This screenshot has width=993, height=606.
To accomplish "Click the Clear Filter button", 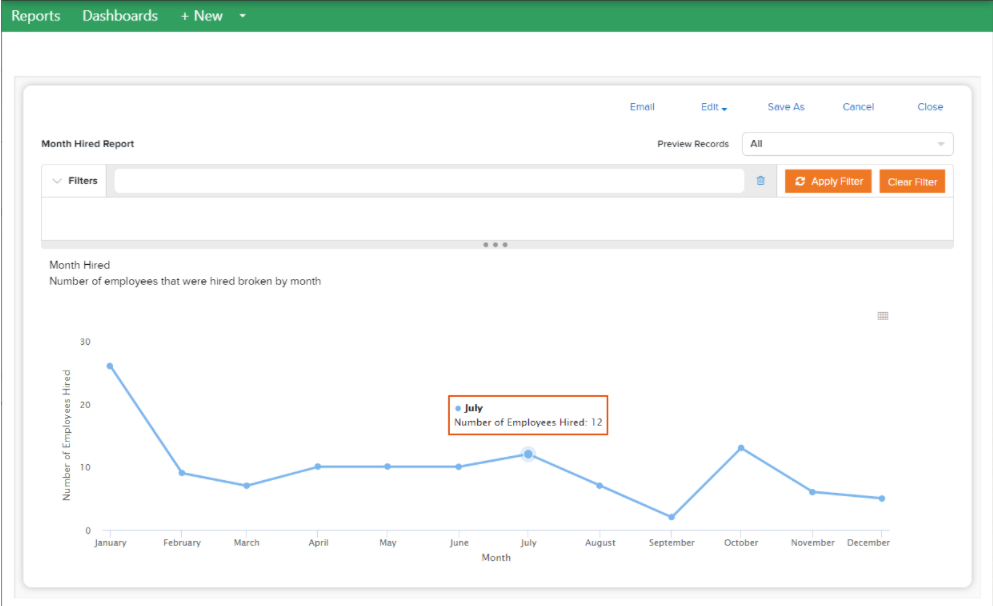I will tap(912, 182).
